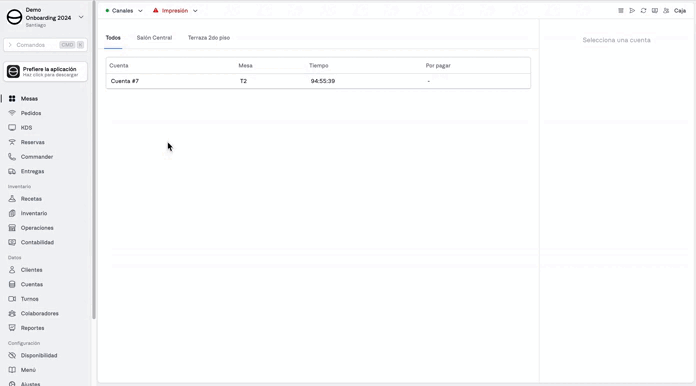Open the Canales dropdown
696x386 pixels.
point(124,11)
